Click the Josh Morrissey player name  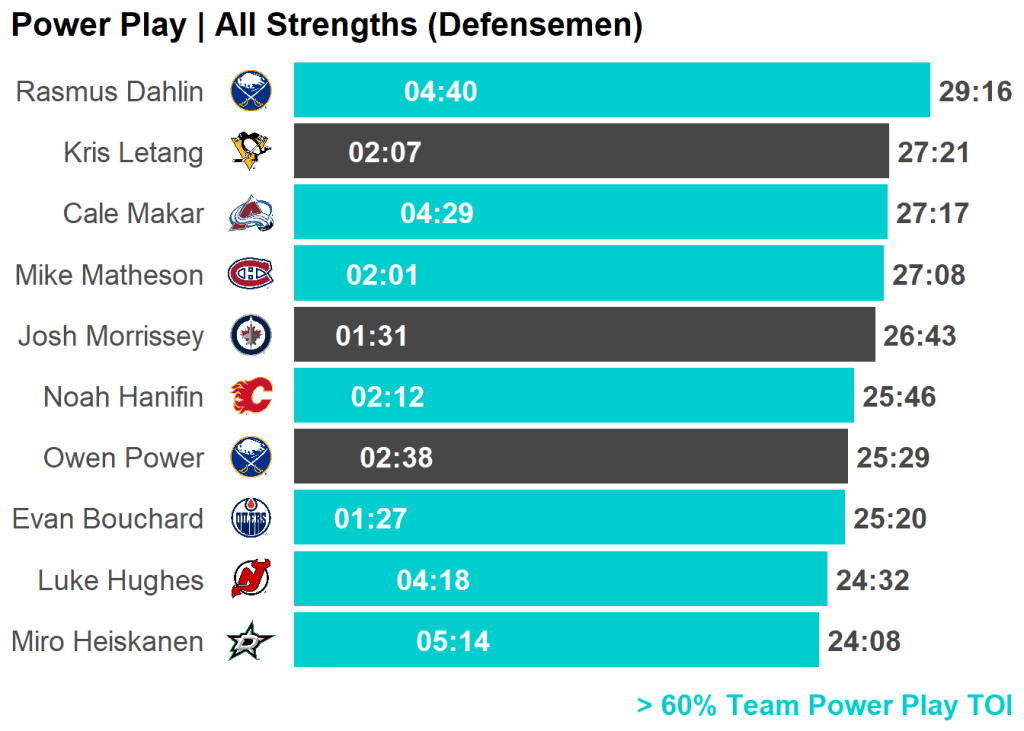pos(110,336)
